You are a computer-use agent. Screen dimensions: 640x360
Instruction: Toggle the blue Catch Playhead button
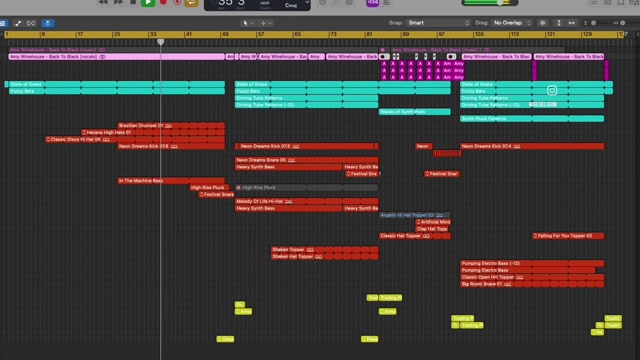(48, 23)
